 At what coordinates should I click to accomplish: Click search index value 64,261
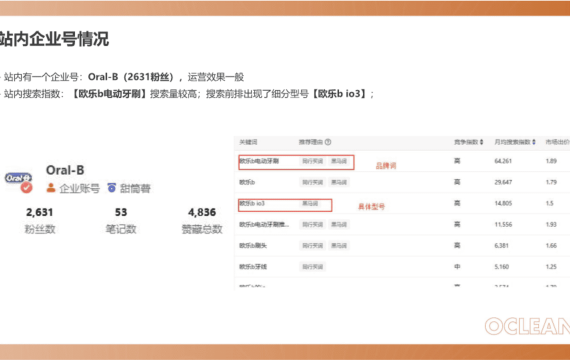(503, 161)
